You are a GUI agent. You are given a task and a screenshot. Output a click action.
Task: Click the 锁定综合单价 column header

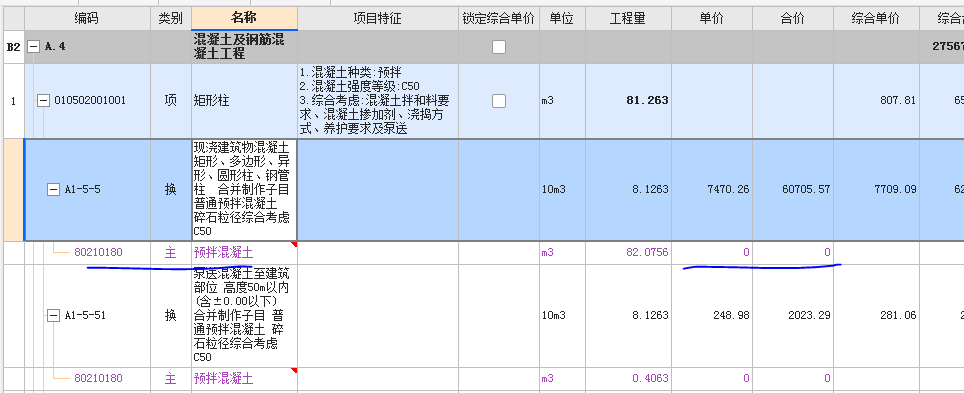499,18
